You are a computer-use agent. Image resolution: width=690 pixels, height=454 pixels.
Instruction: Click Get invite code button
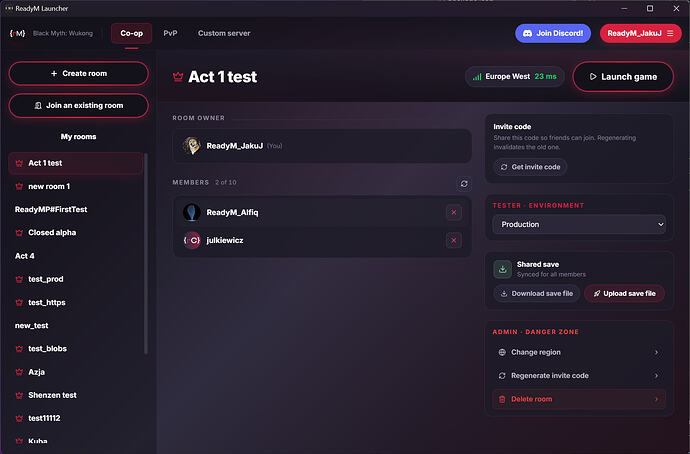point(530,167)
